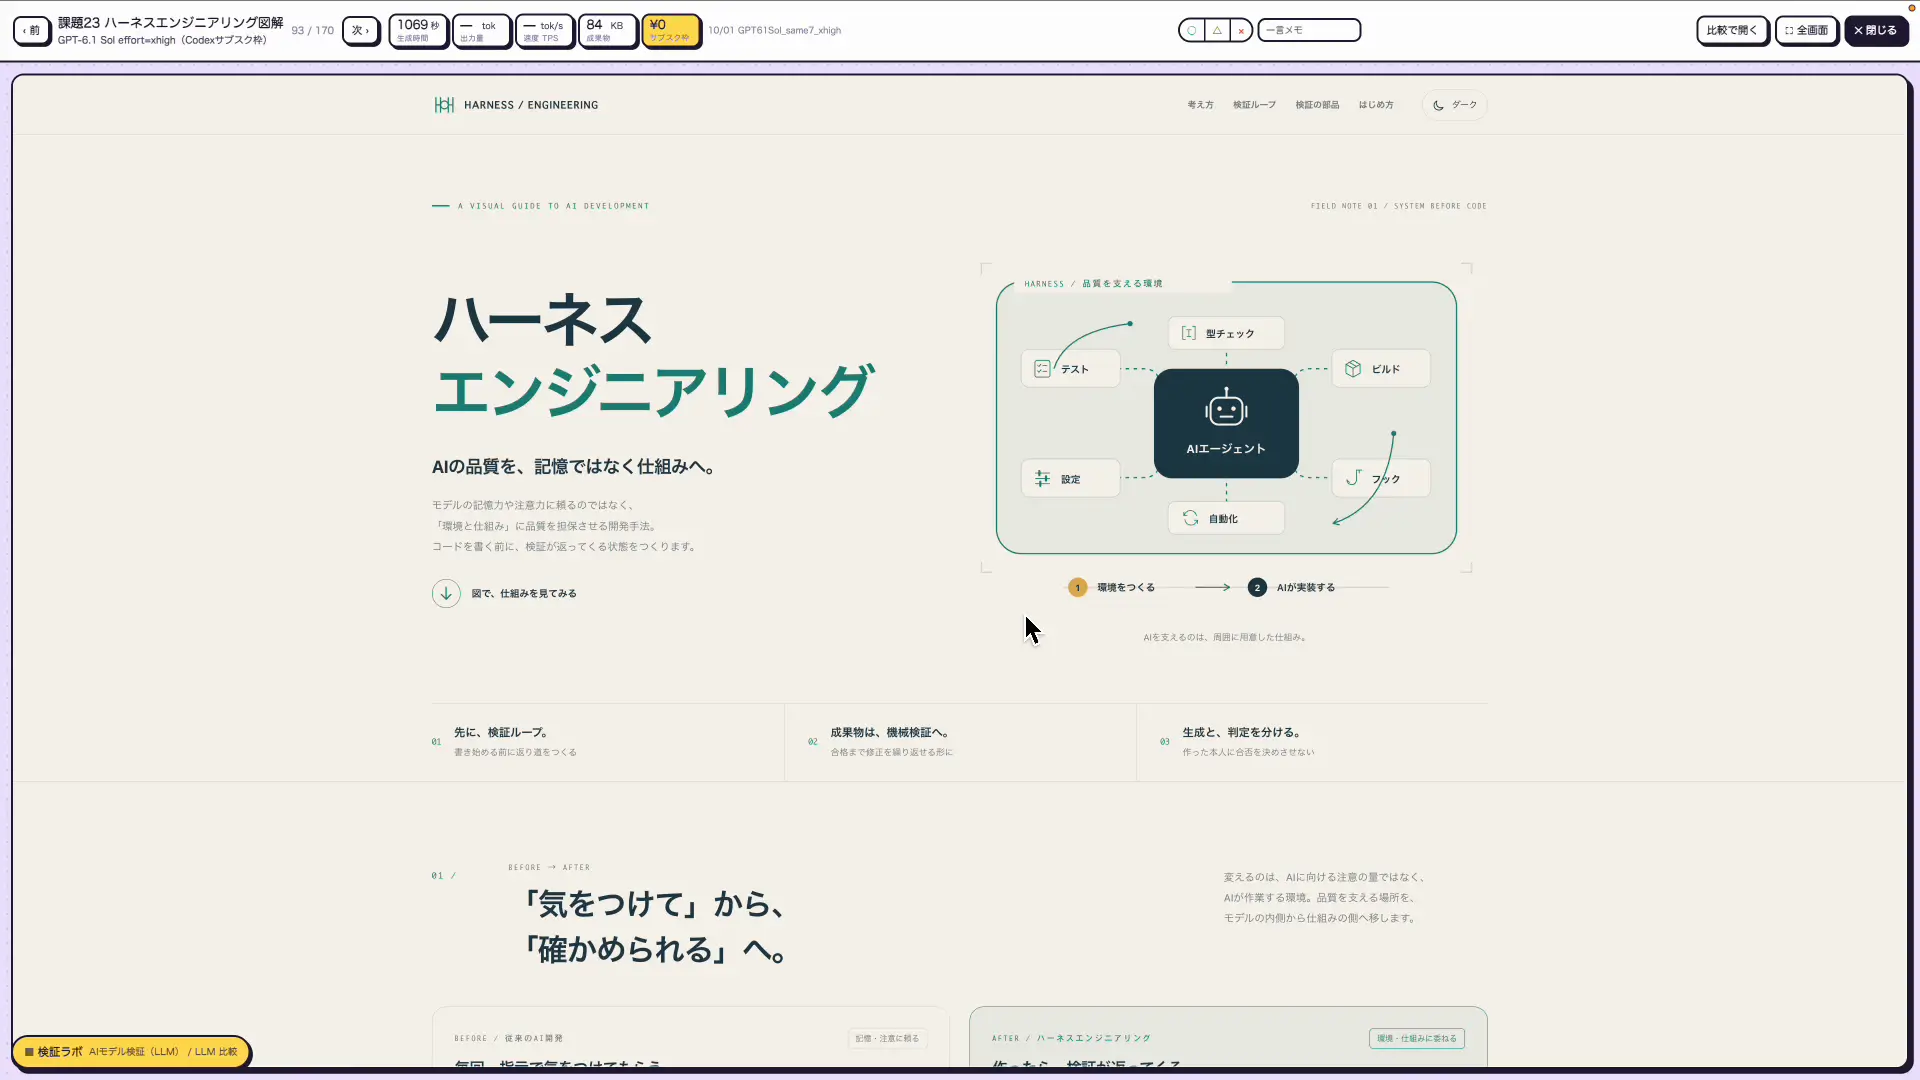Click heading 成果物は、機械検証へ。
This screenshot has height=1080, width=1920.
tap(889, 732)
